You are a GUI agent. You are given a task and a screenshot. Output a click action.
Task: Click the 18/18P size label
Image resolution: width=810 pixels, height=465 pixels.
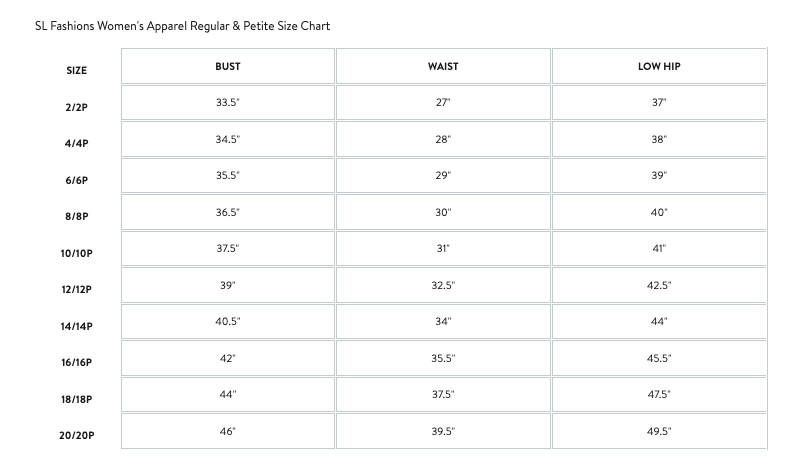[77, 399]
